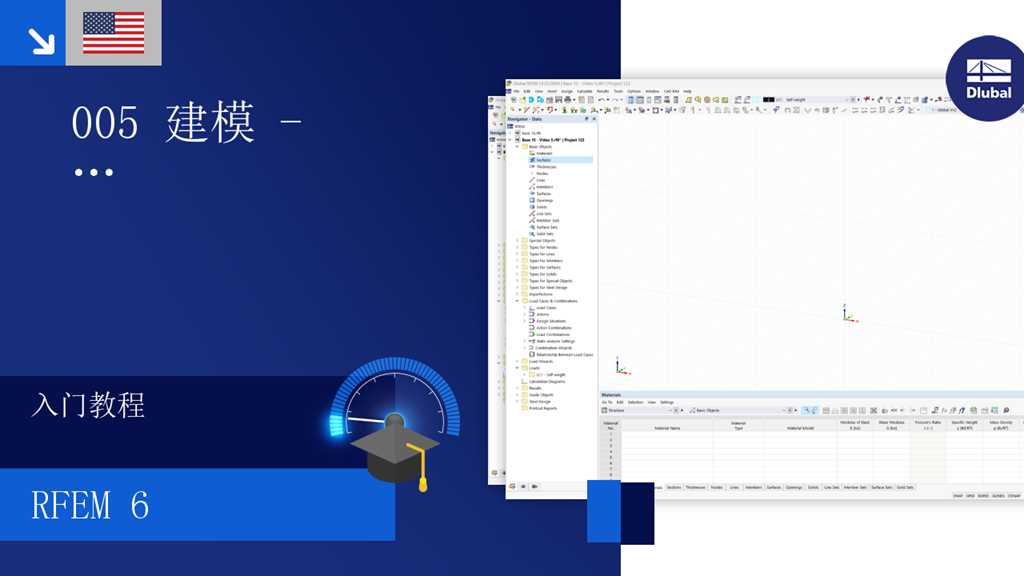1024x576 pixels.
Task: Switch to the Members table tab
Action: [x=754, y=487]
